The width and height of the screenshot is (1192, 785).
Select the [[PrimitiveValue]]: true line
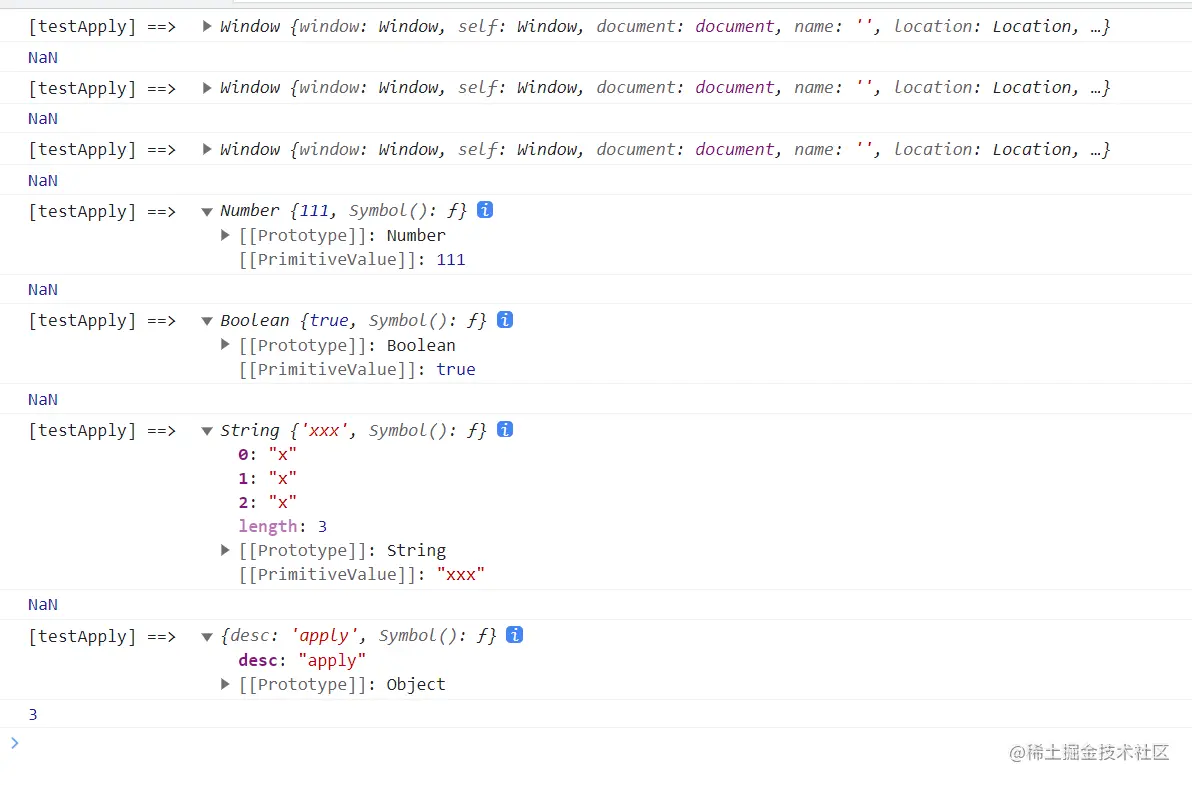(357, 369)
